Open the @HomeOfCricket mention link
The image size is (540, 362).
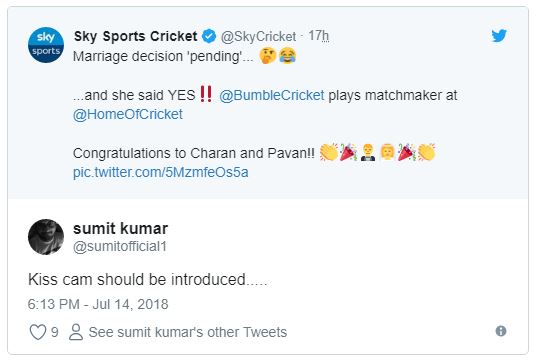point(128,114)
